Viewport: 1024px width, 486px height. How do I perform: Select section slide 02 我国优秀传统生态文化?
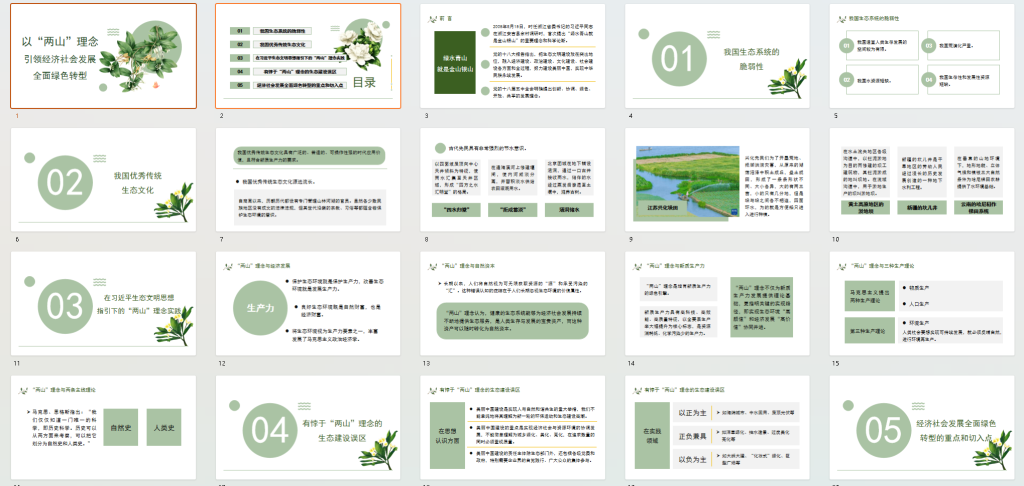103,180
